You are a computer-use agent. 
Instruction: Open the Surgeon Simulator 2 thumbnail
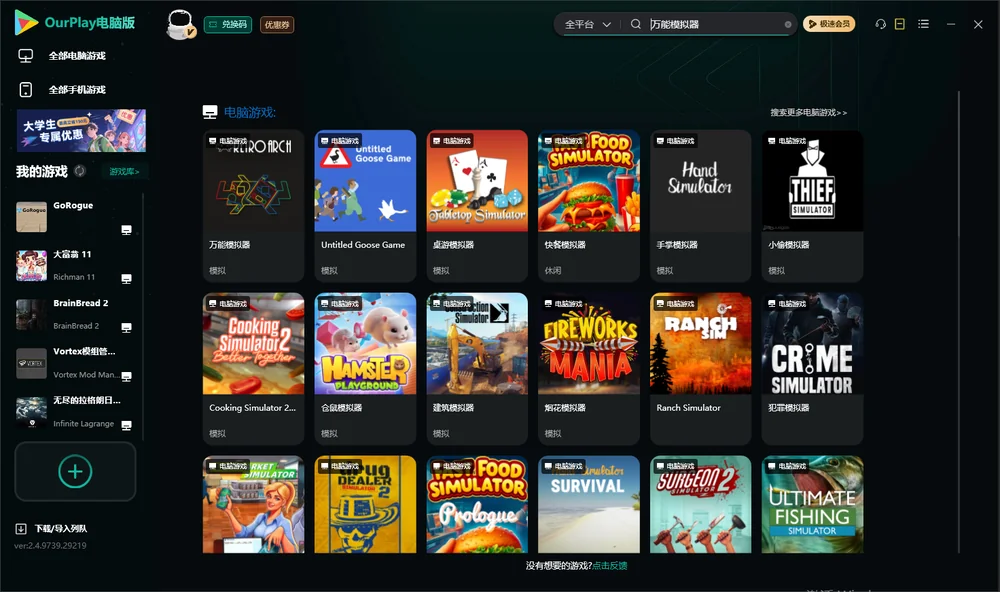click(x=700, y=504)
